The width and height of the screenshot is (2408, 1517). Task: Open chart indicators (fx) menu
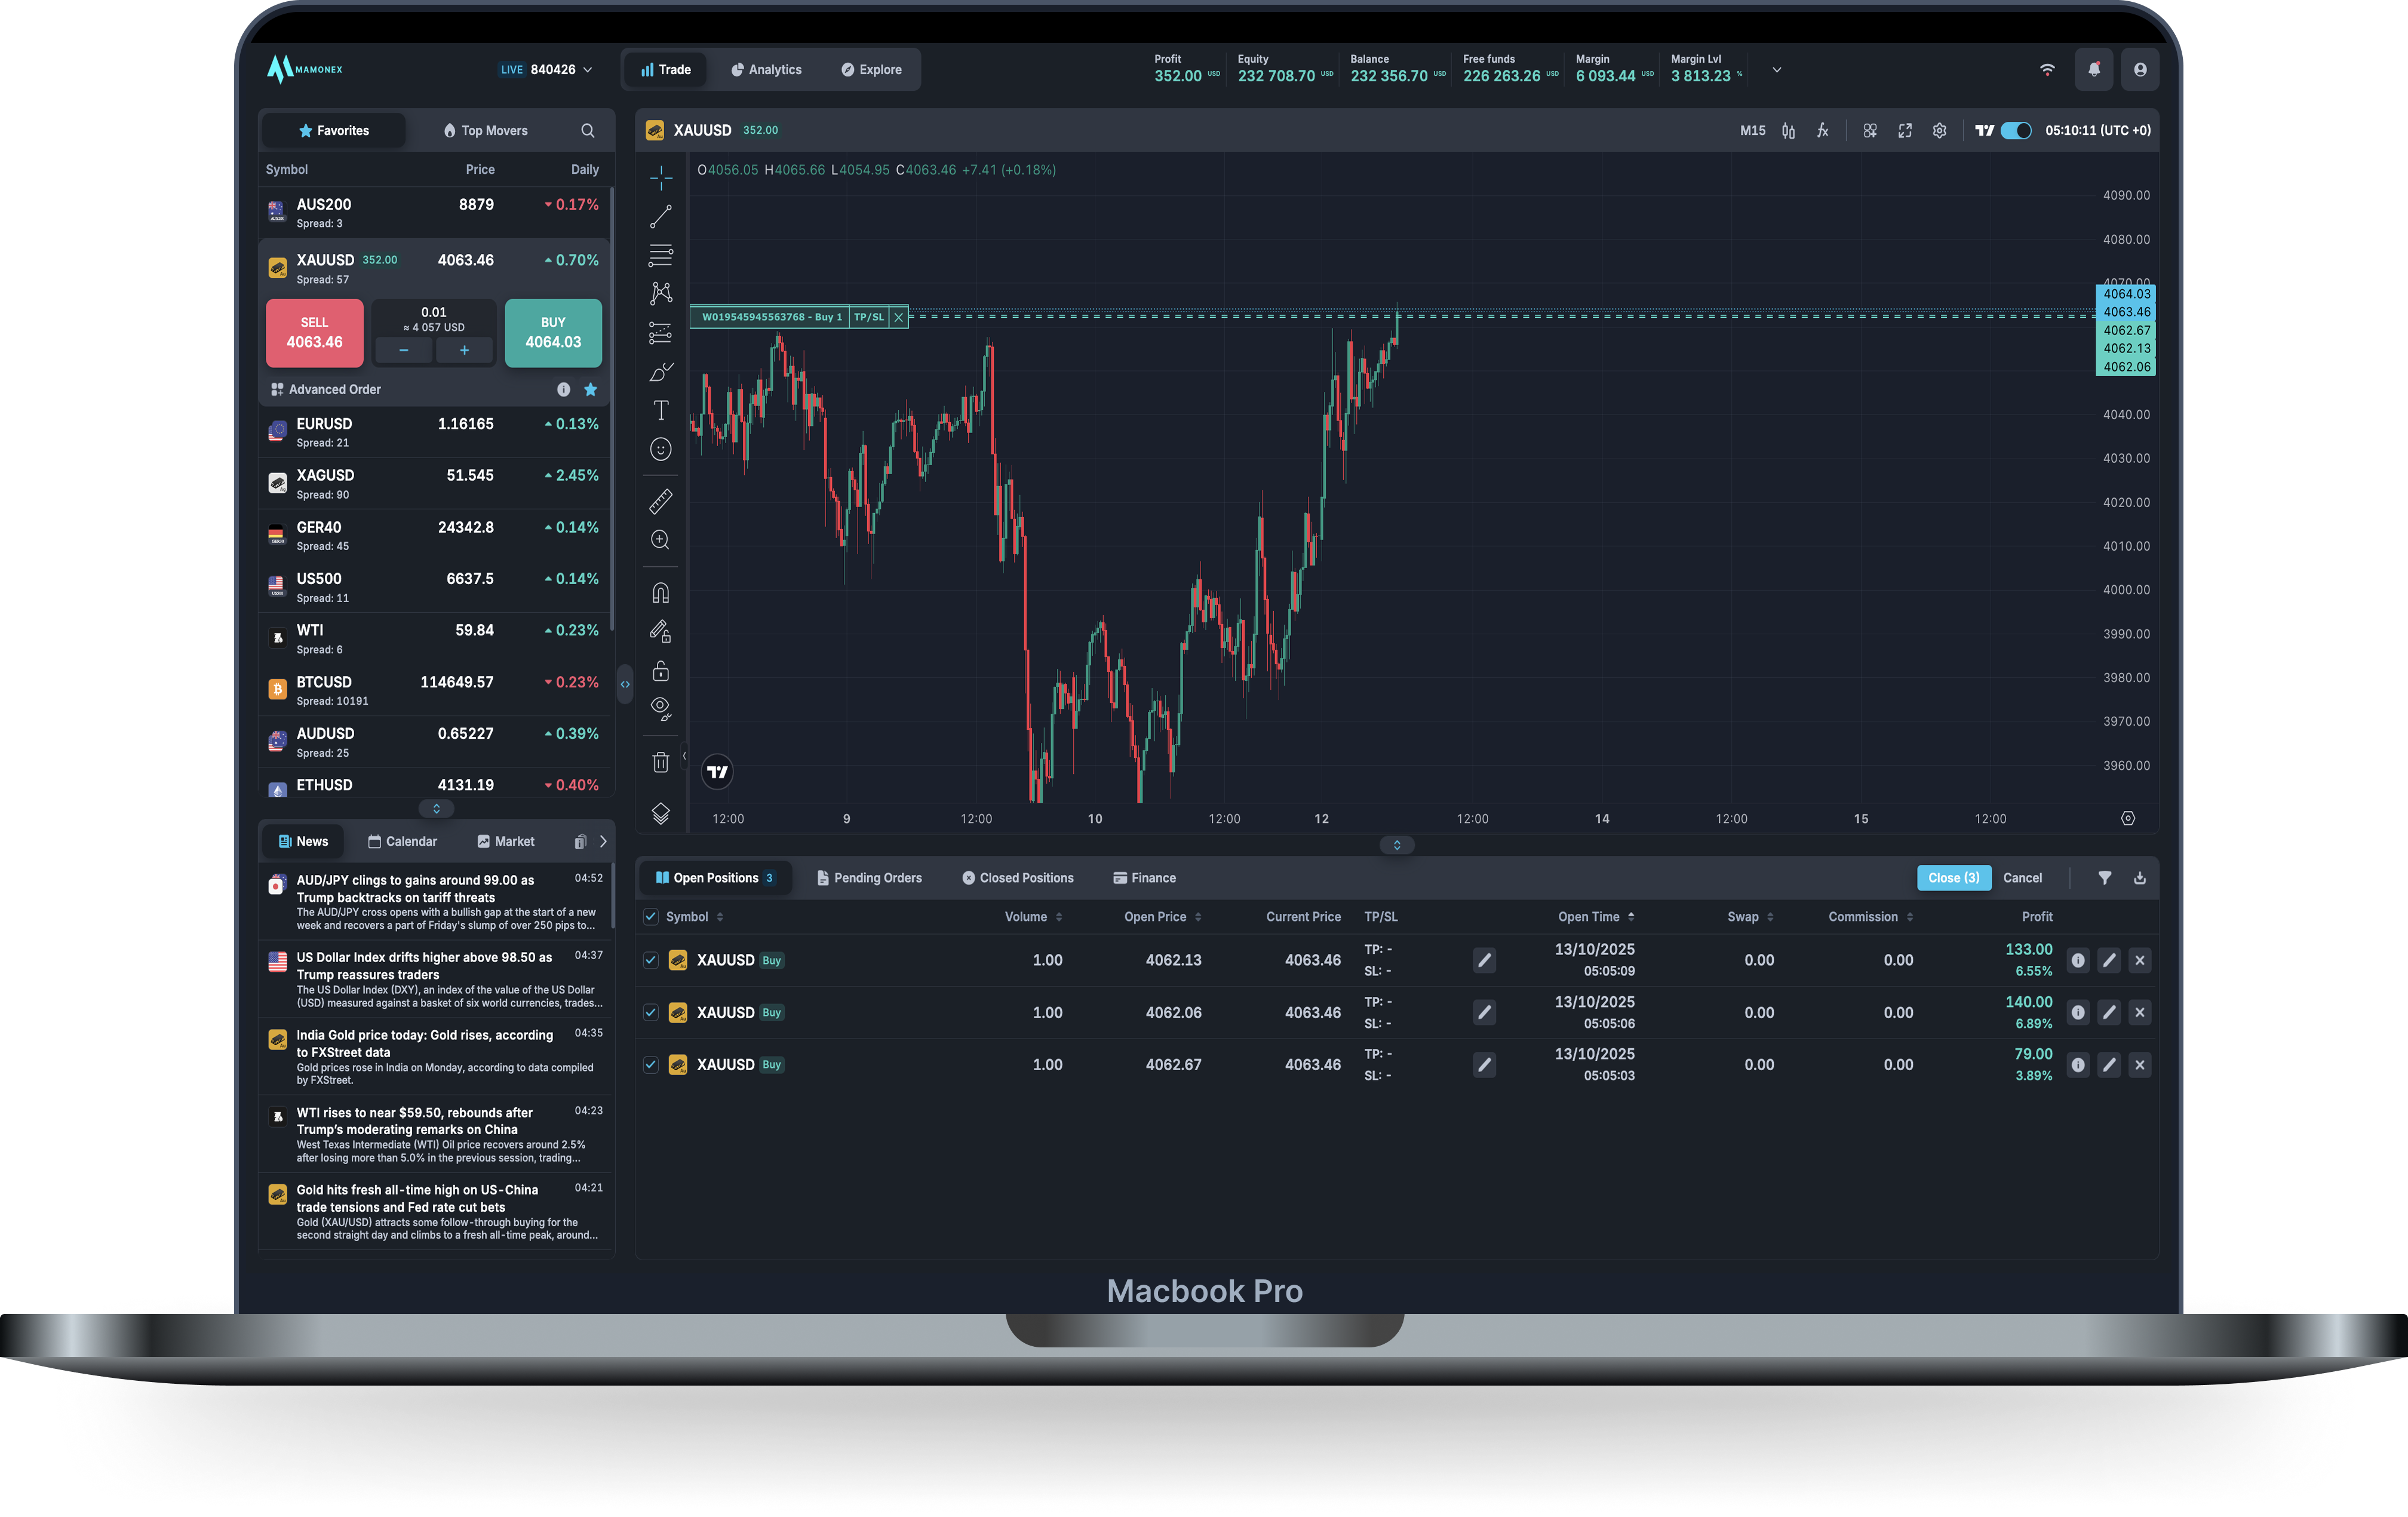tap(1823, 131)
